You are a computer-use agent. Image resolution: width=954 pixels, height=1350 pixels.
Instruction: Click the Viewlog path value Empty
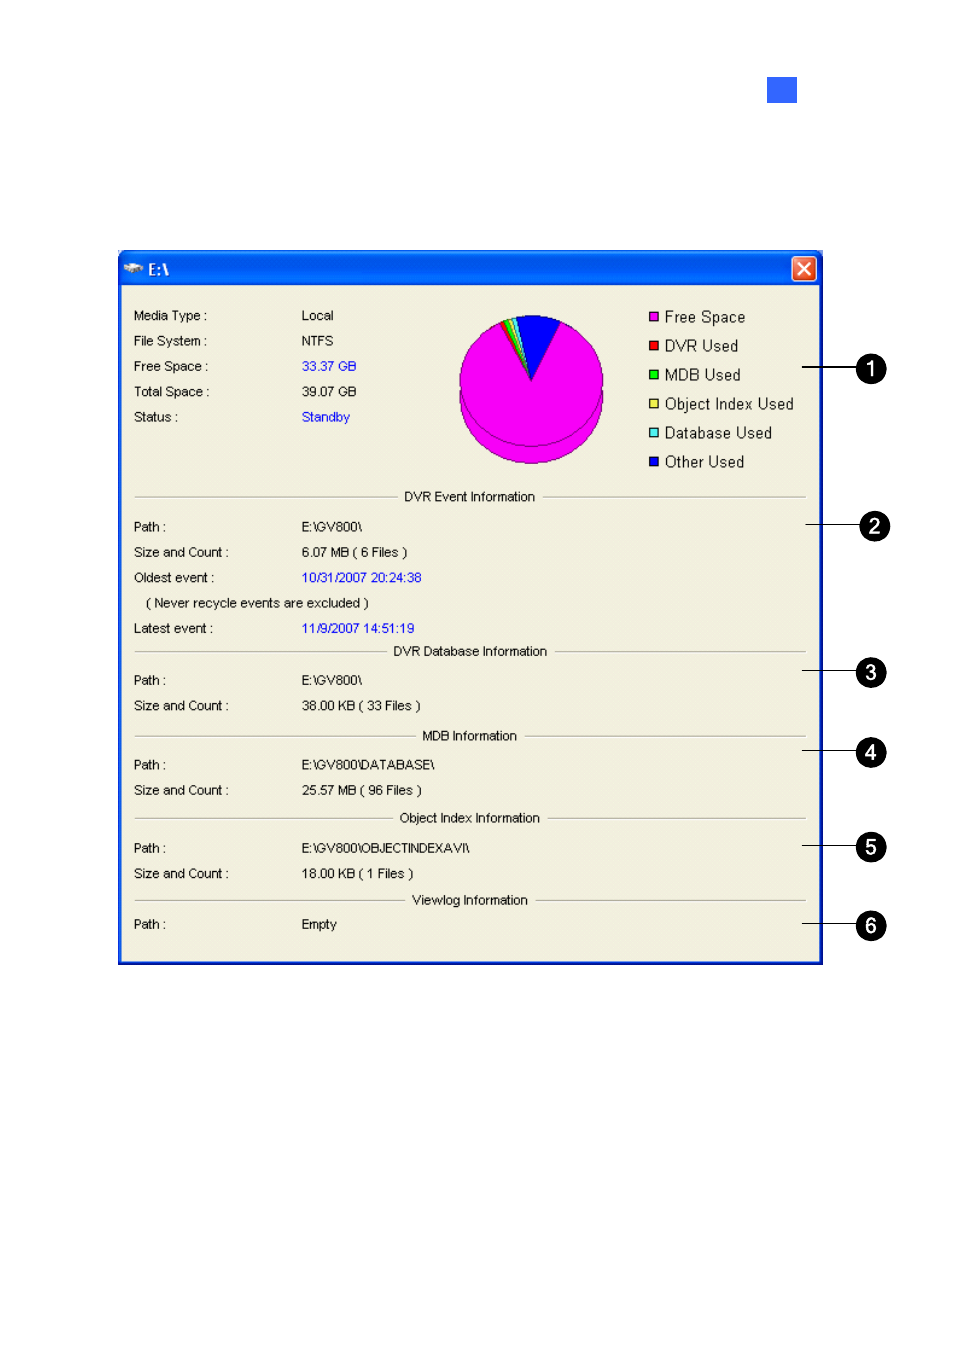(319, 925)
